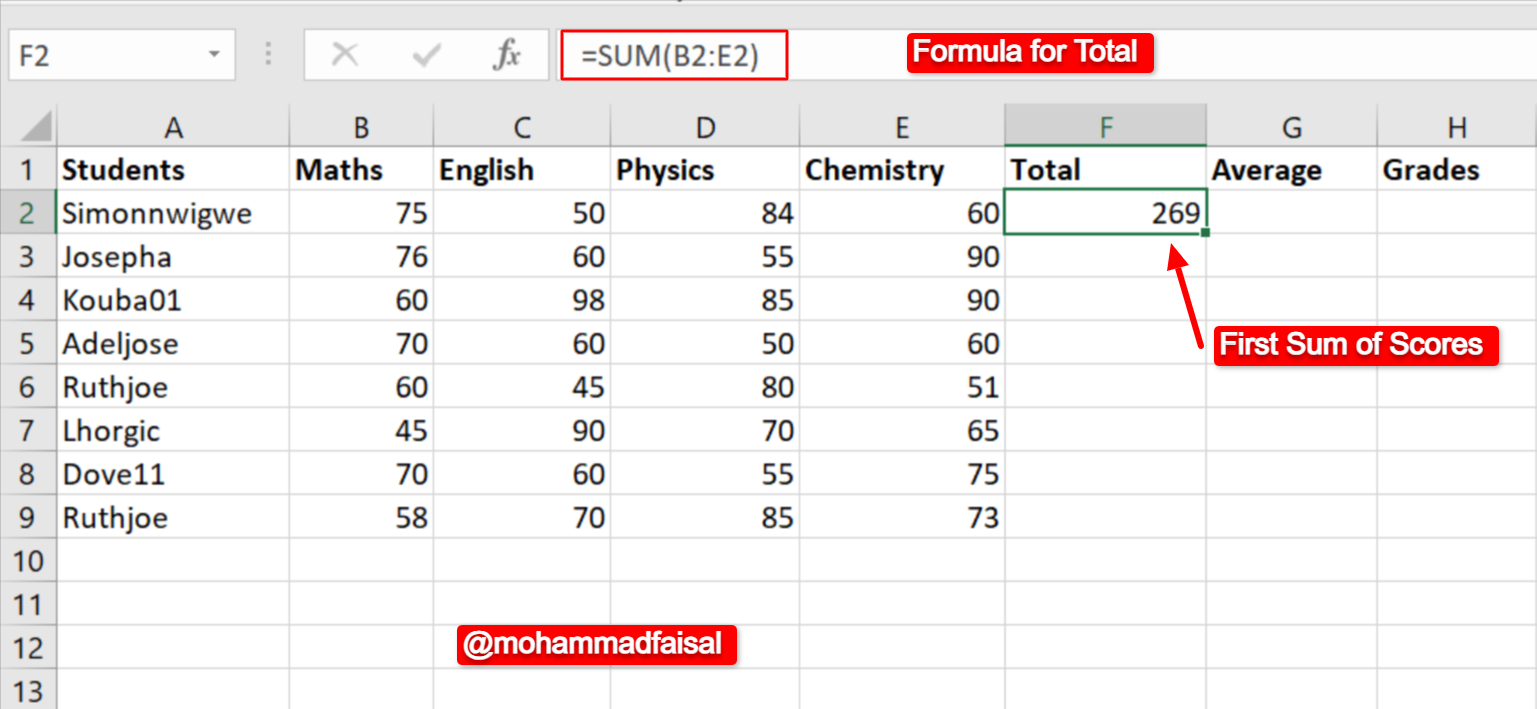Select column A header
The width and height of the screenshot is (1537, 709).
click(174, 127)
